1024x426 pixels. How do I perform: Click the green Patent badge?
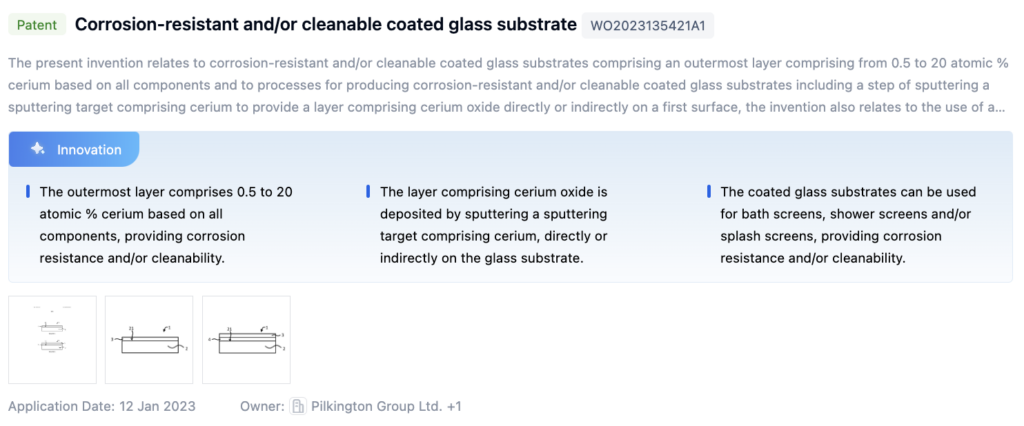(x=36, y=24)
